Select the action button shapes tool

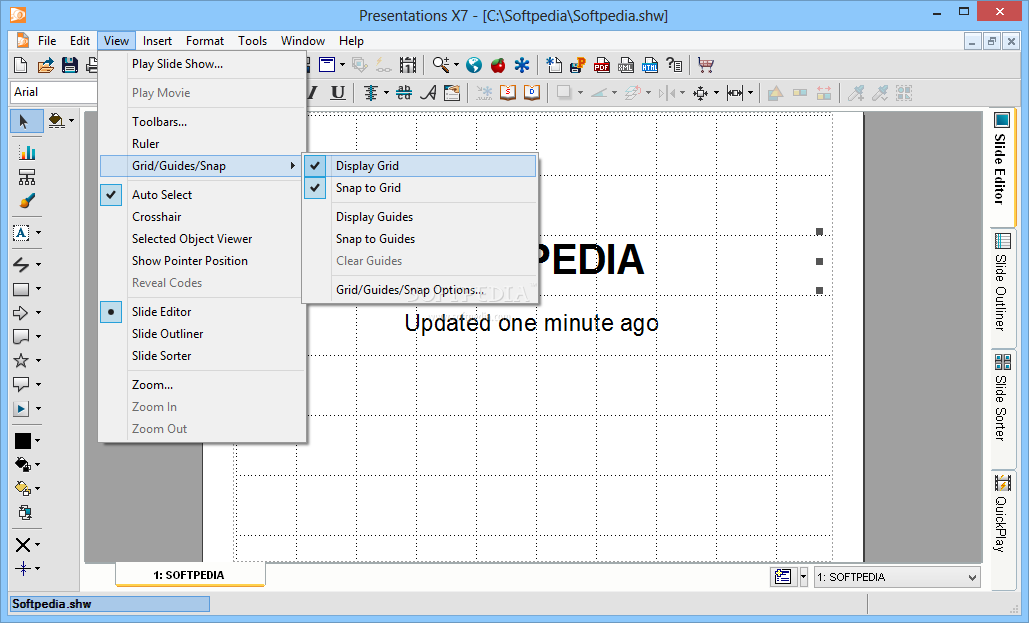[22, 408]
